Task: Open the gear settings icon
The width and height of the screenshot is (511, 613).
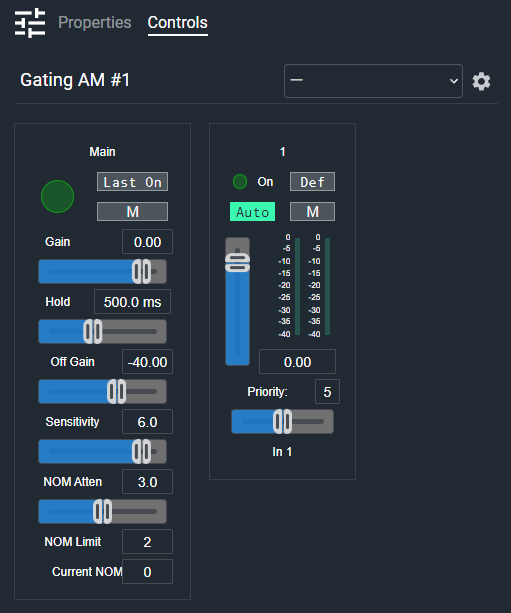Action: pyautogui.click(x=481, y=81)
